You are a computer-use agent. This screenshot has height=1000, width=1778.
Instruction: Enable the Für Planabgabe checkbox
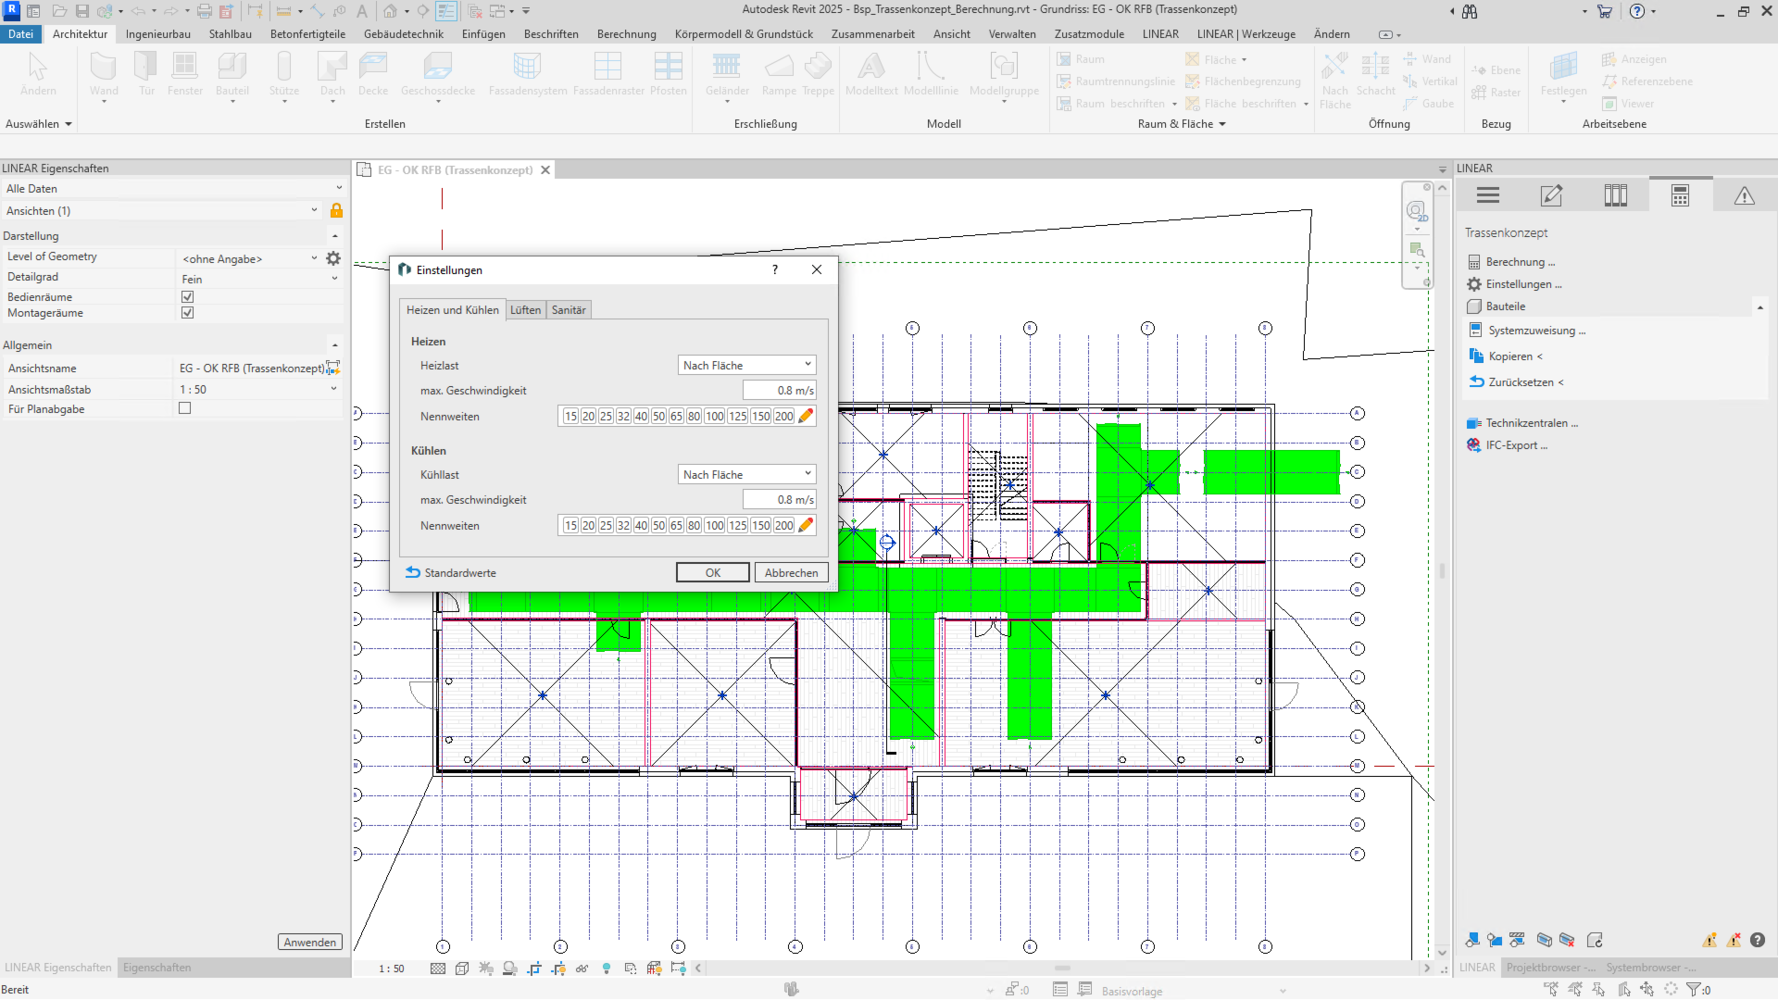click(x=185, y=409)
